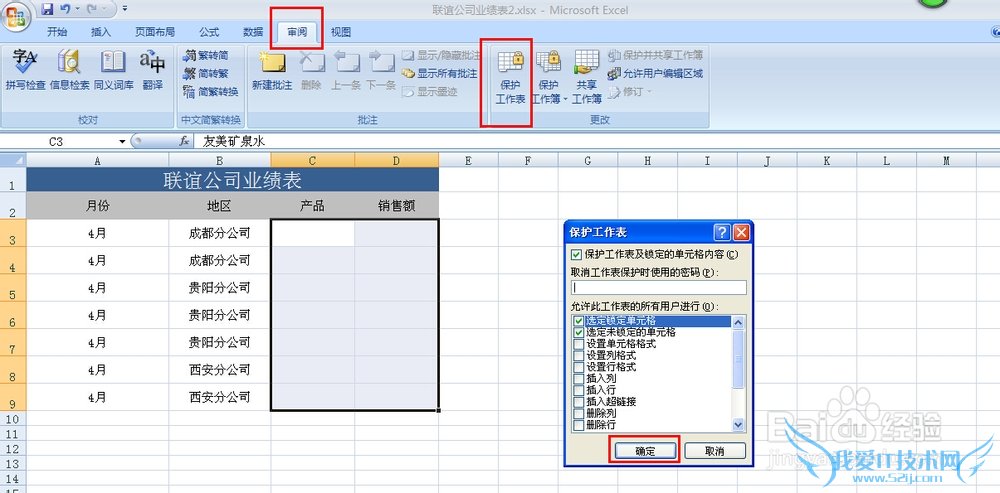
Task: Convert text with 简转繁
Action: (x=205, y=73)
